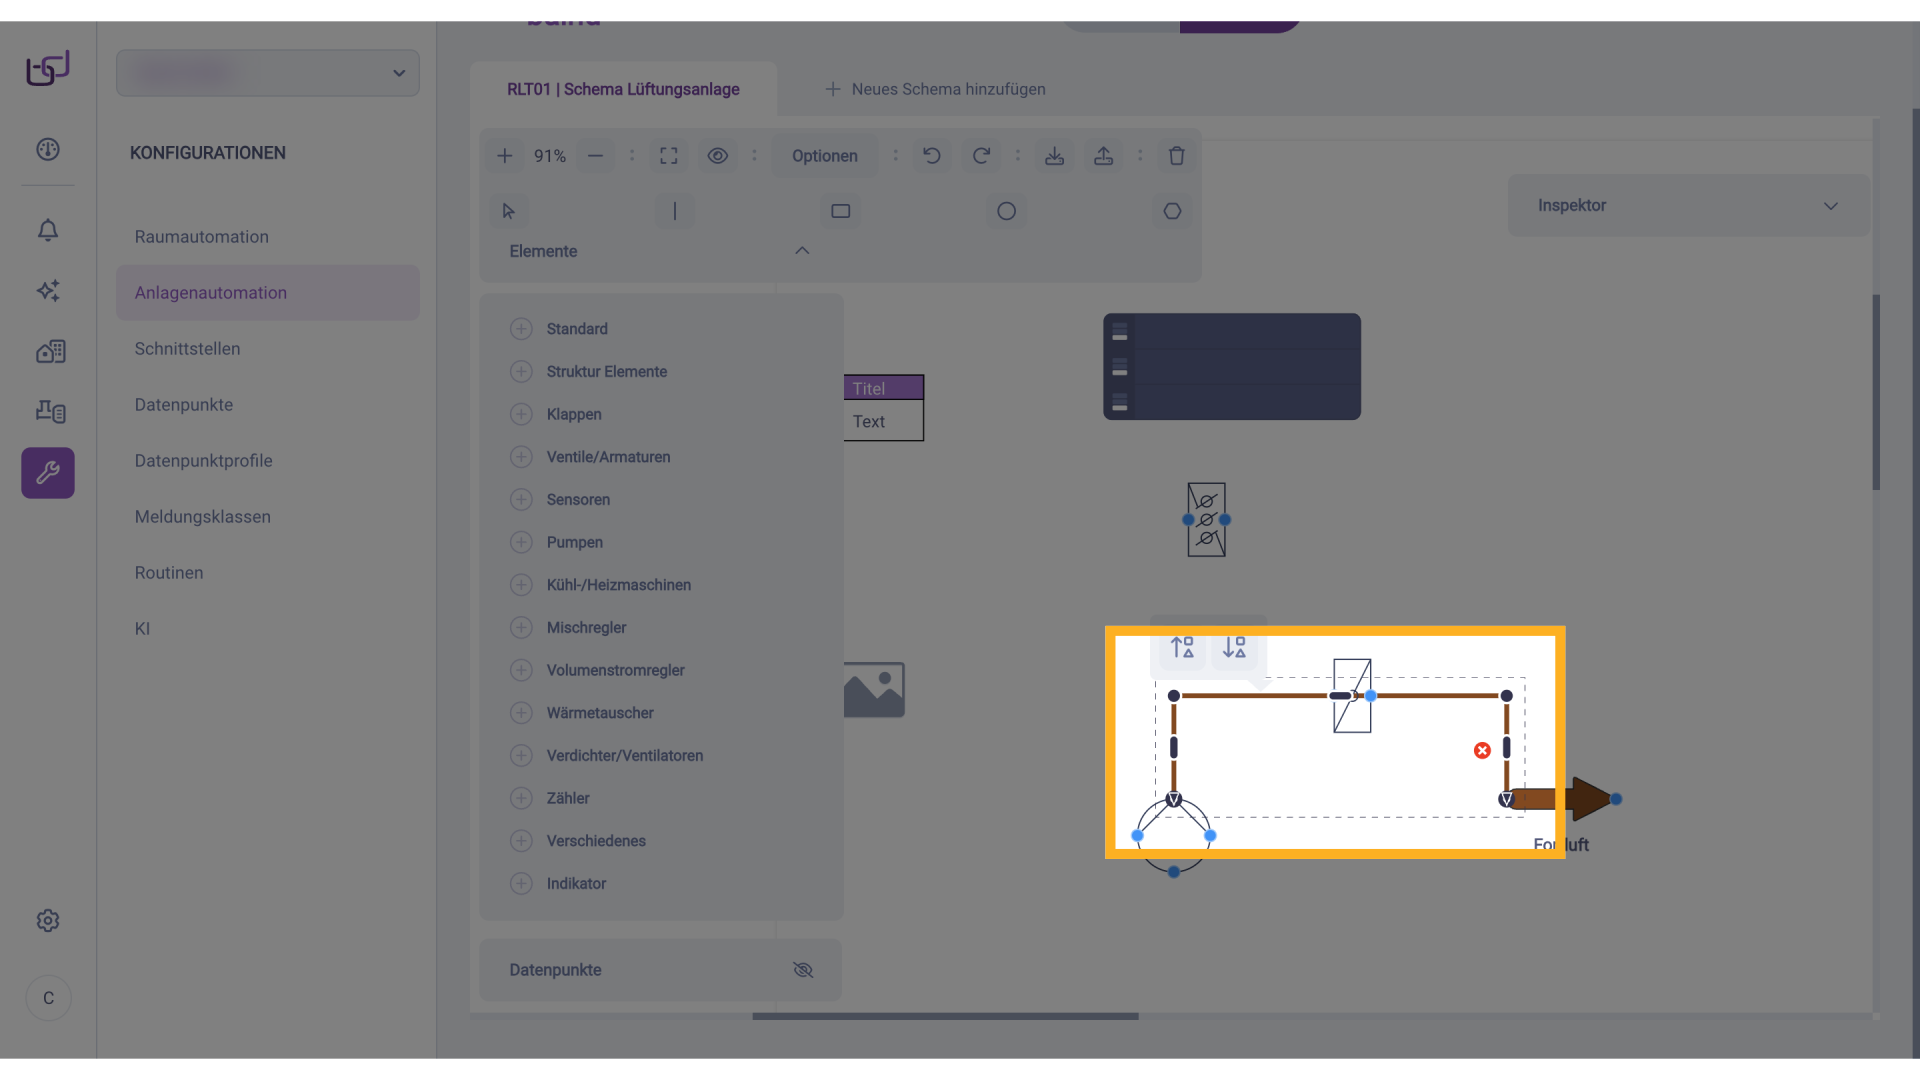Viewport: 1920px width, 1080px height.
Task: Click the bring-to-front order icon
Action: tap(1183, 648)
